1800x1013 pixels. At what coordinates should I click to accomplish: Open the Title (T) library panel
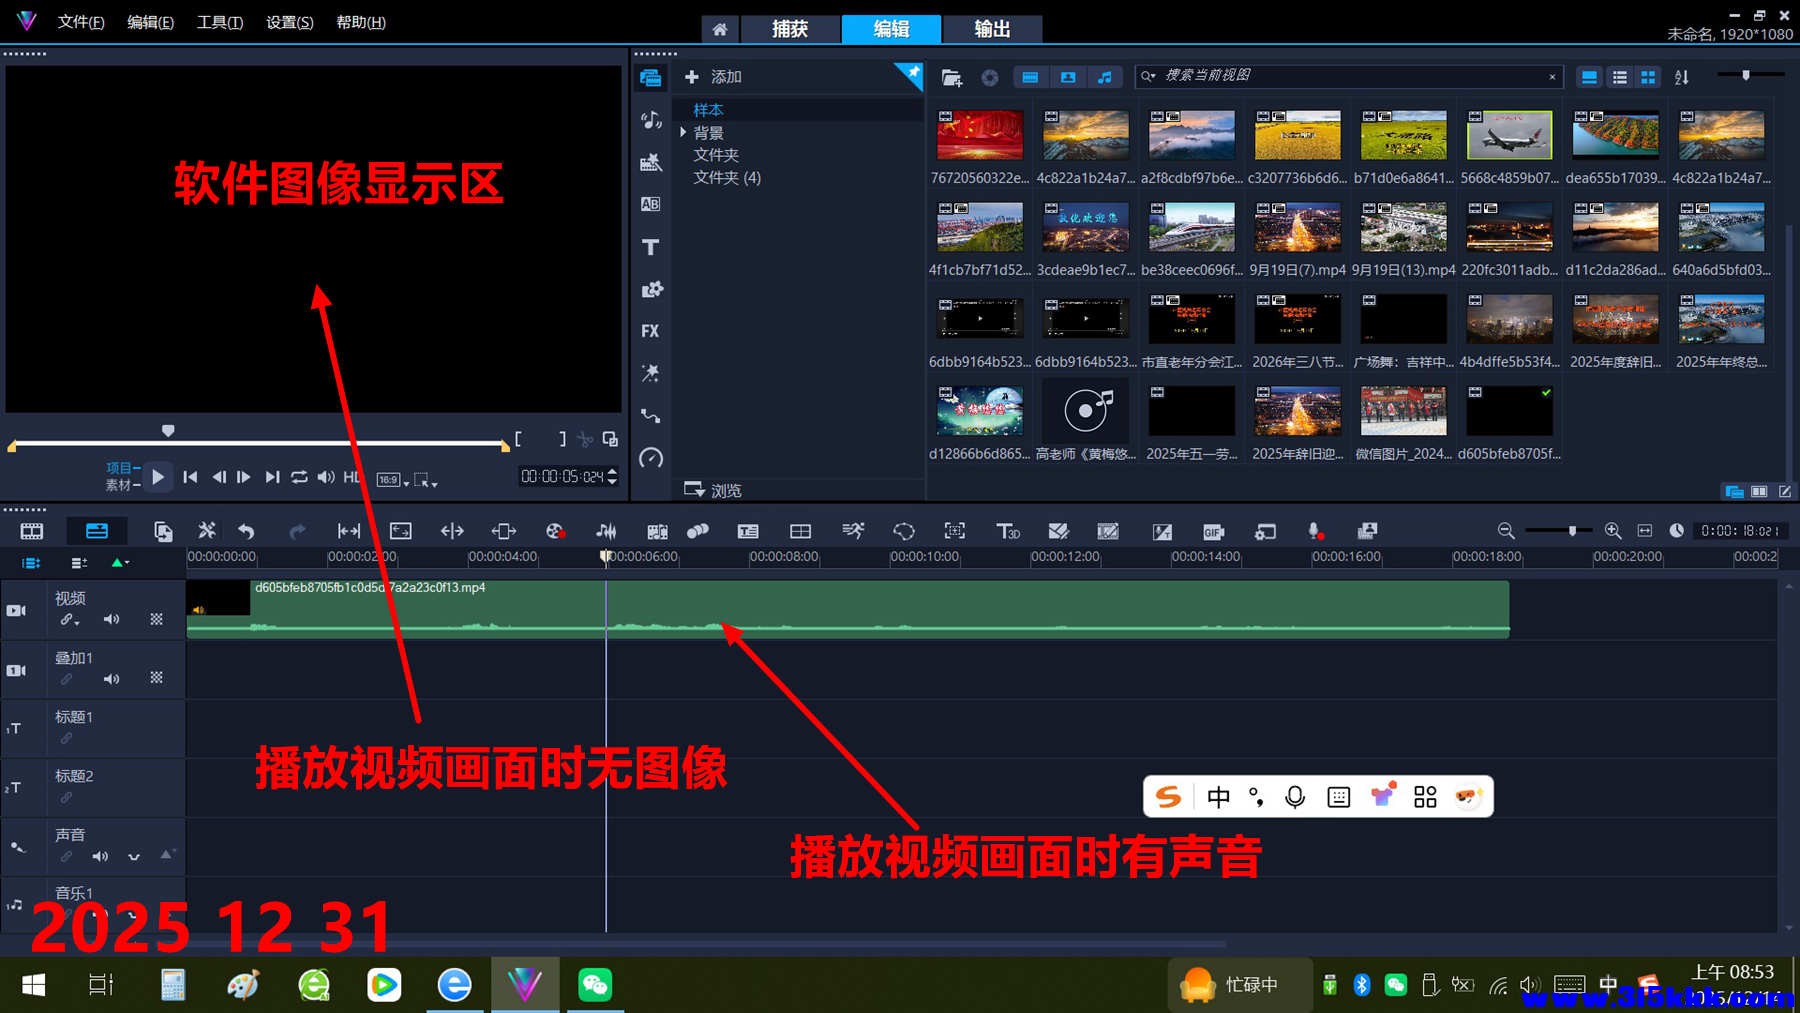(651, 247)
